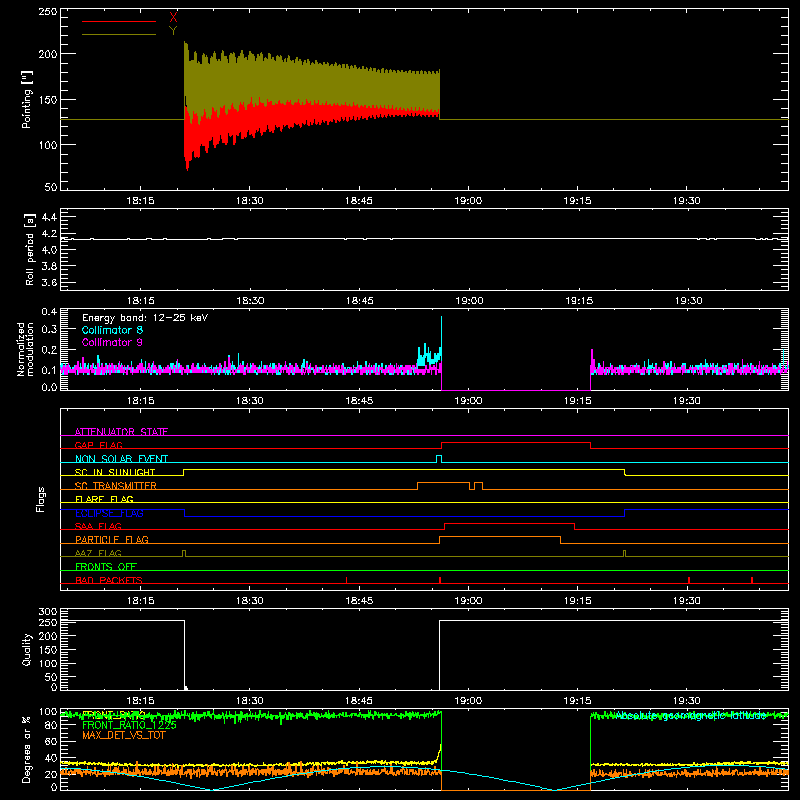Click the 'Roll period [s]' axis title

(x=30, y=249)
